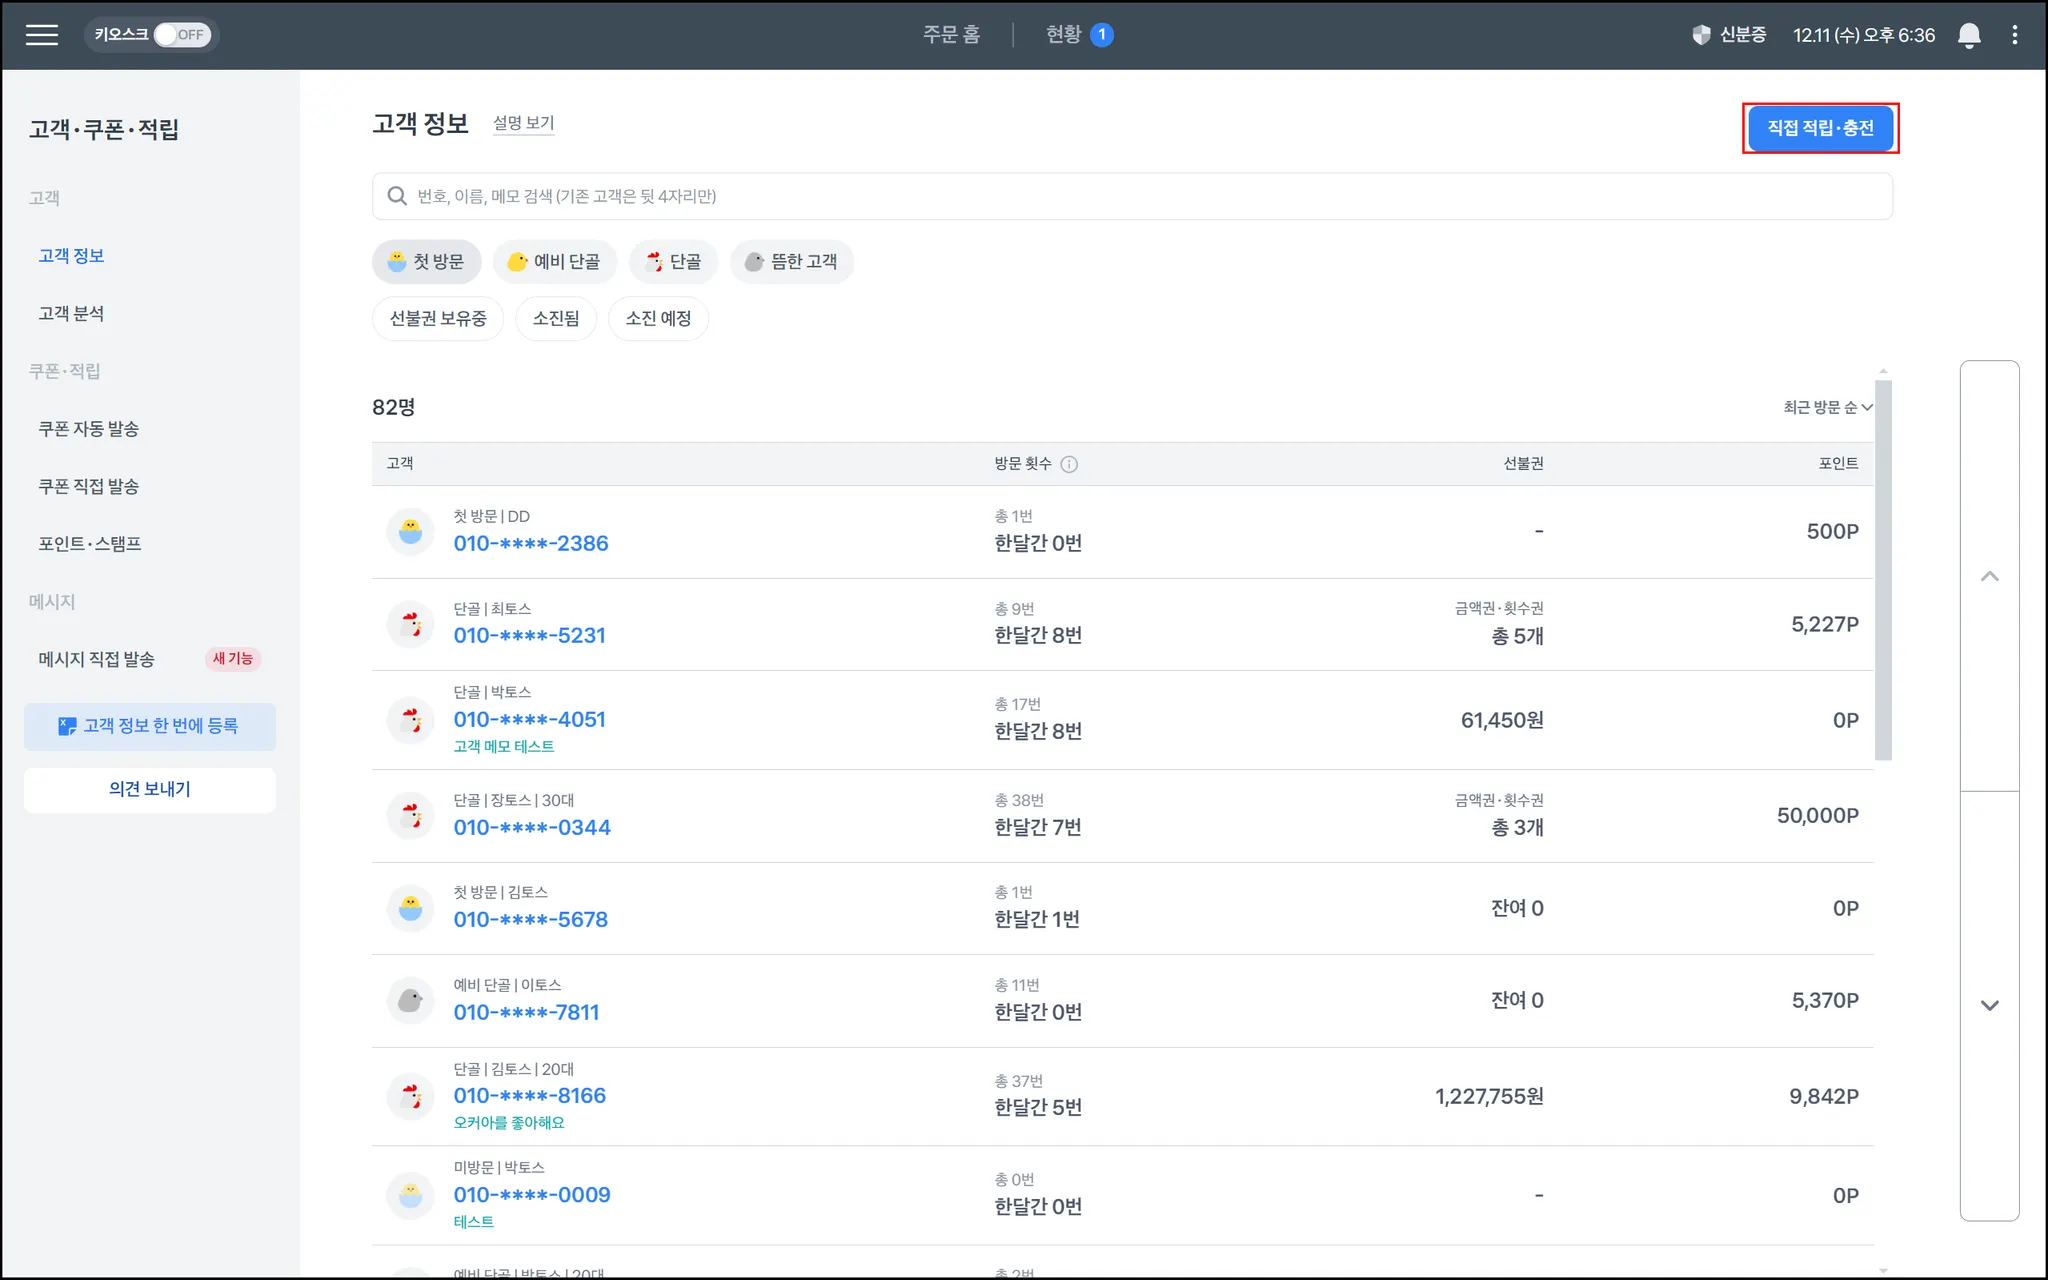Click the down chevron in right panel
Image resolution: width=2048 pixels, height=1280 pixels.
(x=1989, y=1006)
